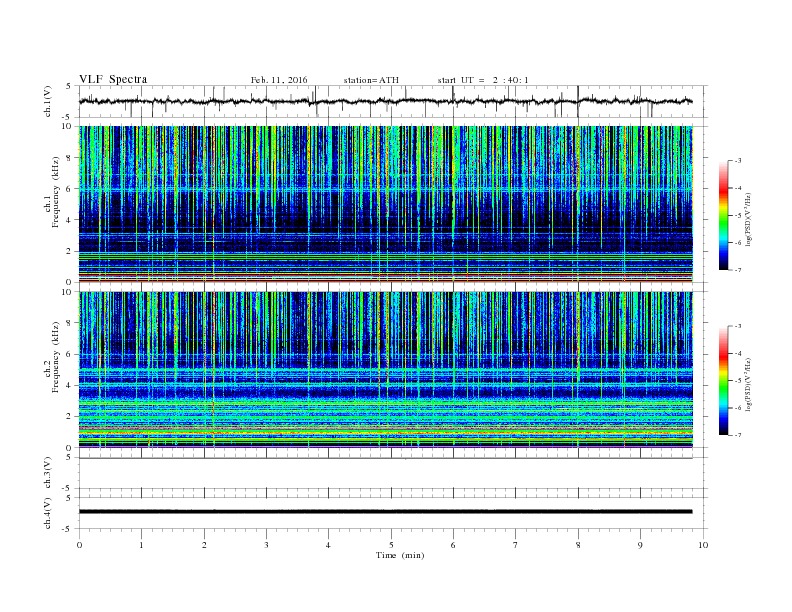
Task: Click the ch.3(V) axis label
Action: point(48,473)
